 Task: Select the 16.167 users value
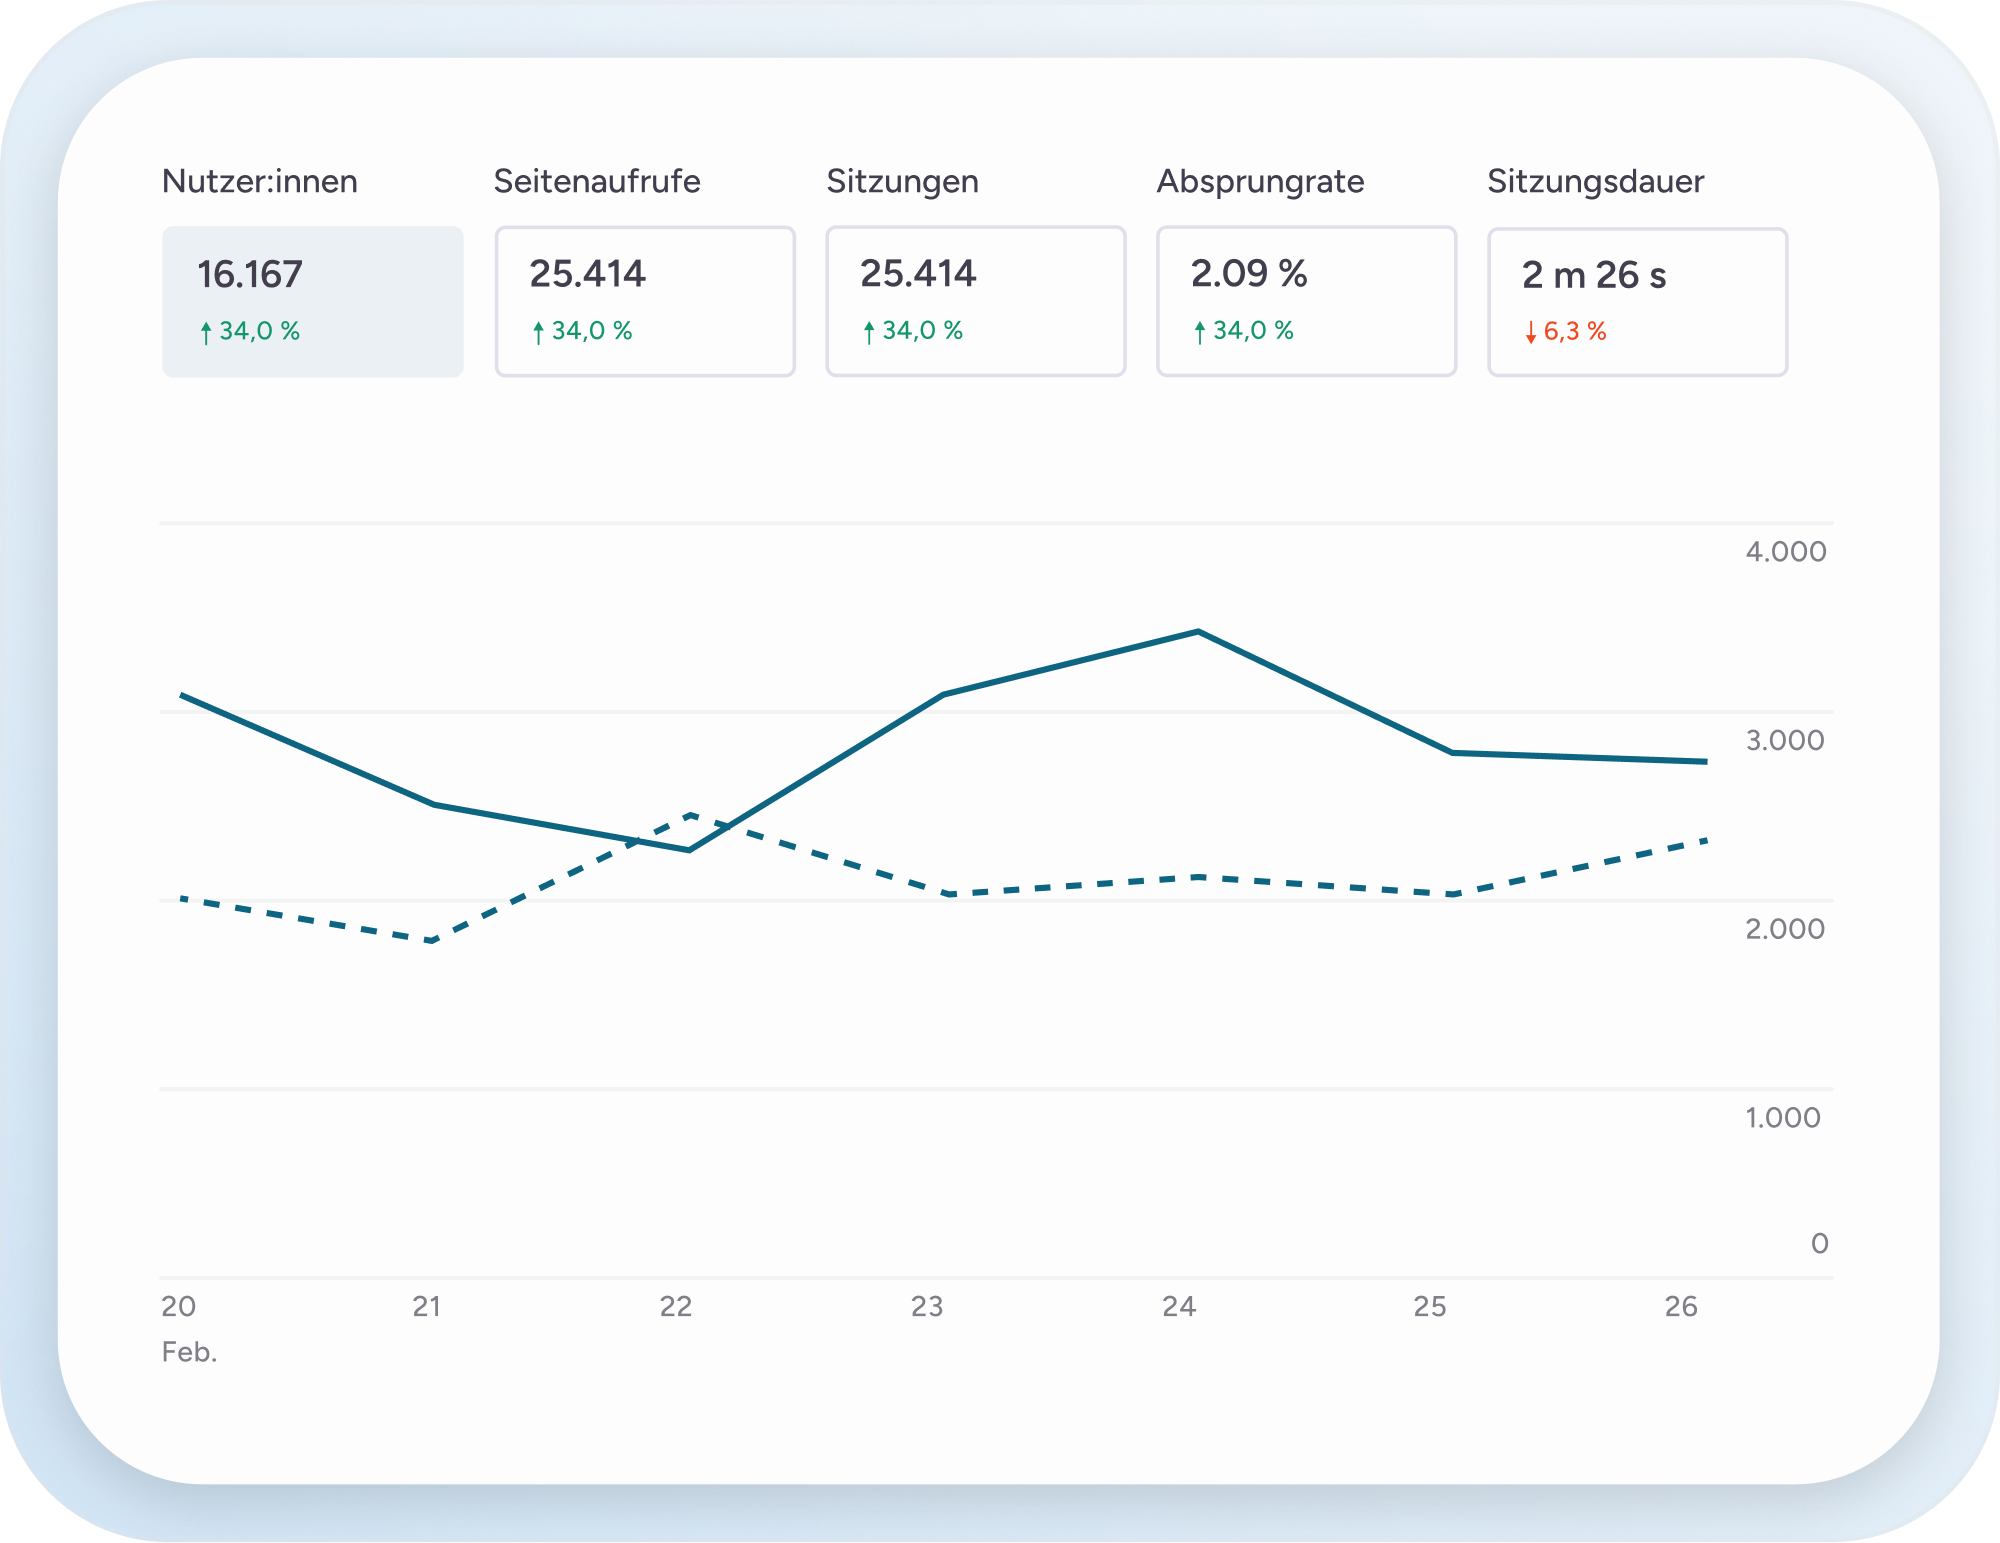(249, 273)
